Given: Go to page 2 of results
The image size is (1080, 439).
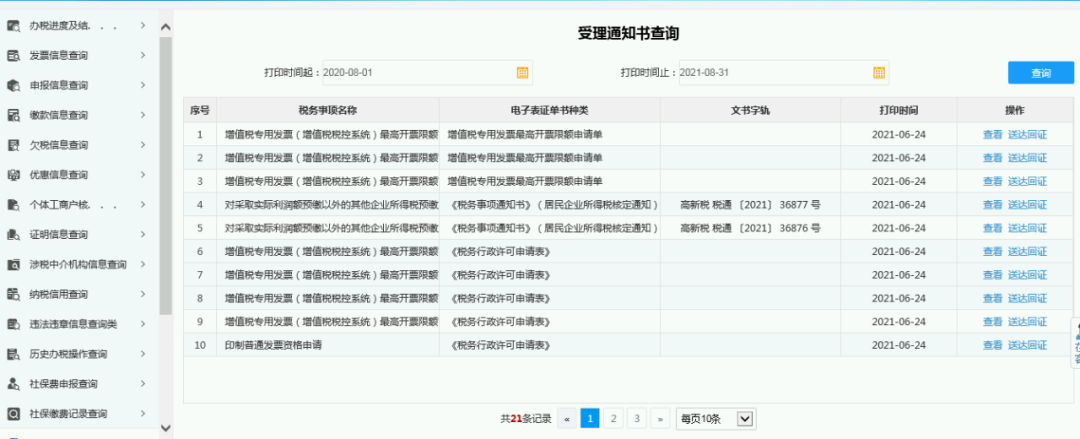Looking at the screenshot, I should click(613, 419).
